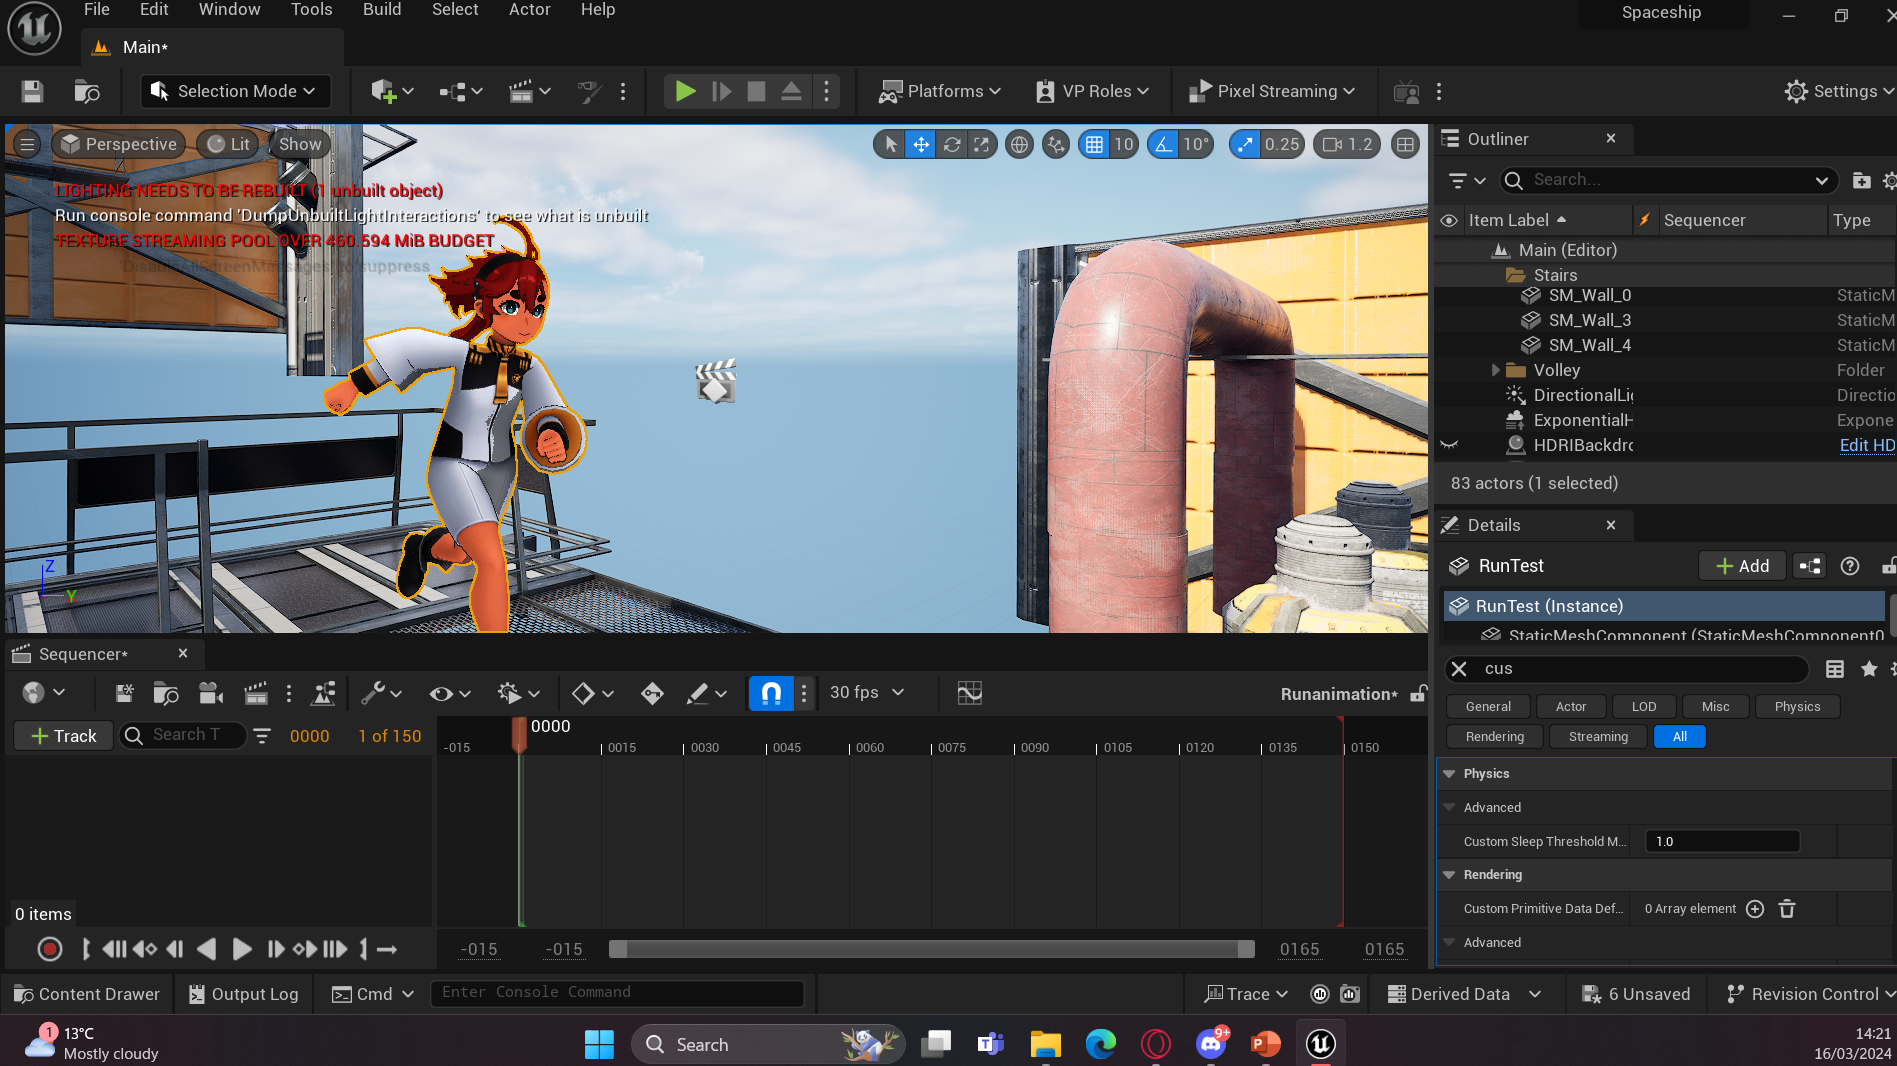Select the Physics filter tab in Details
1897x1066 pixels.
(x=1797, y=706)
